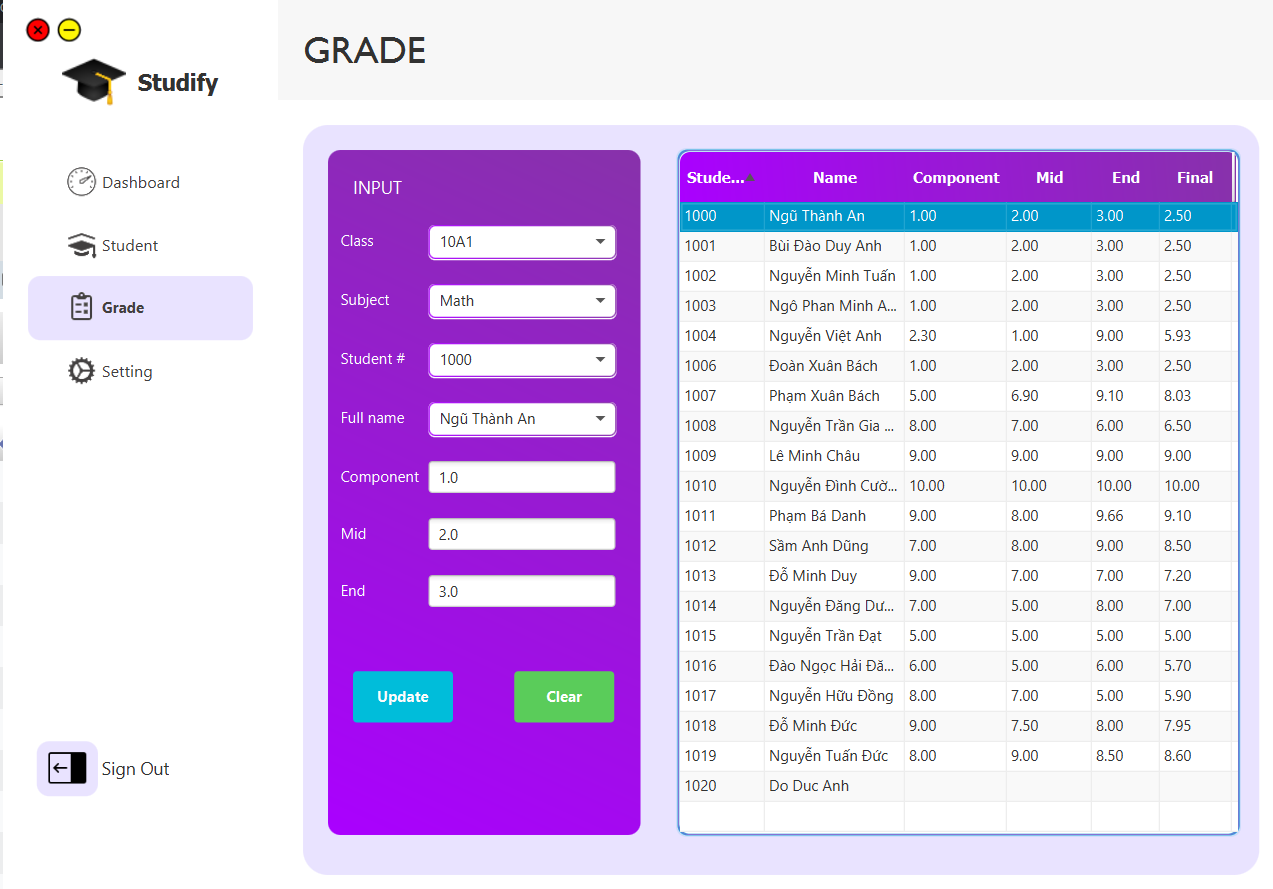Click student ID 1008 cell
This screenshot has width=1273, height=889.
pos(722,426)
